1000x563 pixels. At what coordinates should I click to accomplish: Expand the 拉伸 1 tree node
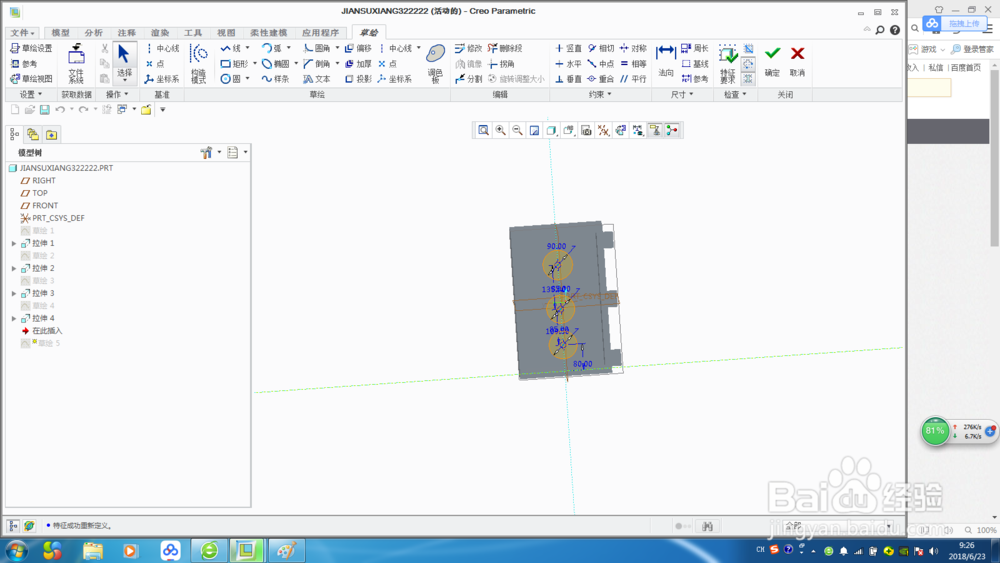(14, 244)
